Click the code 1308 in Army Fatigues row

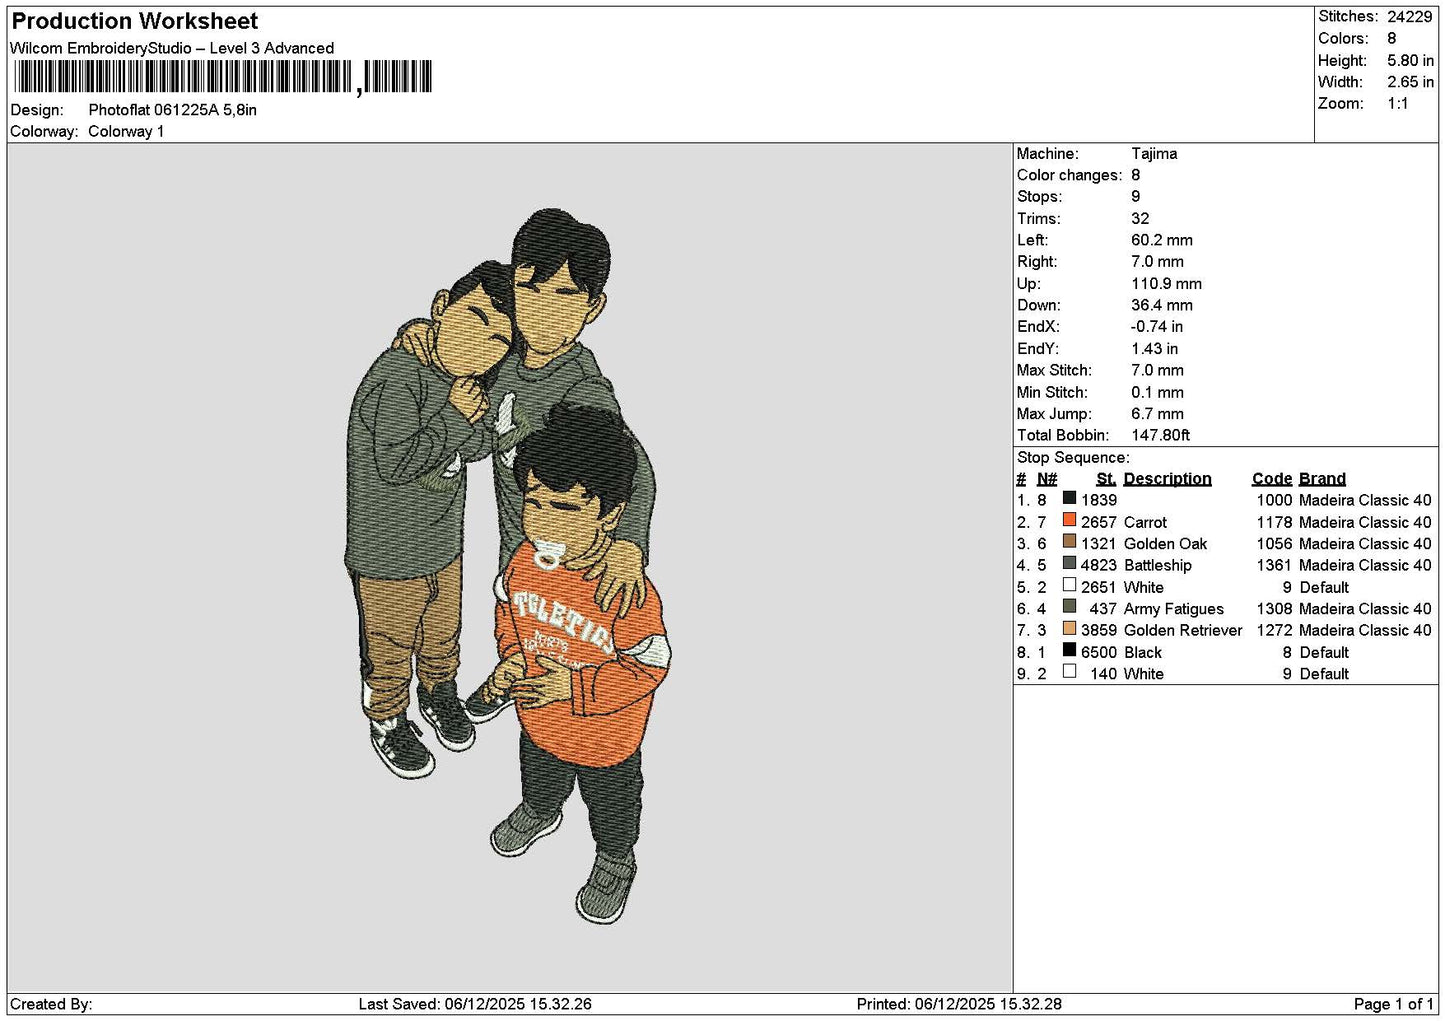(x=1275, y=609)
